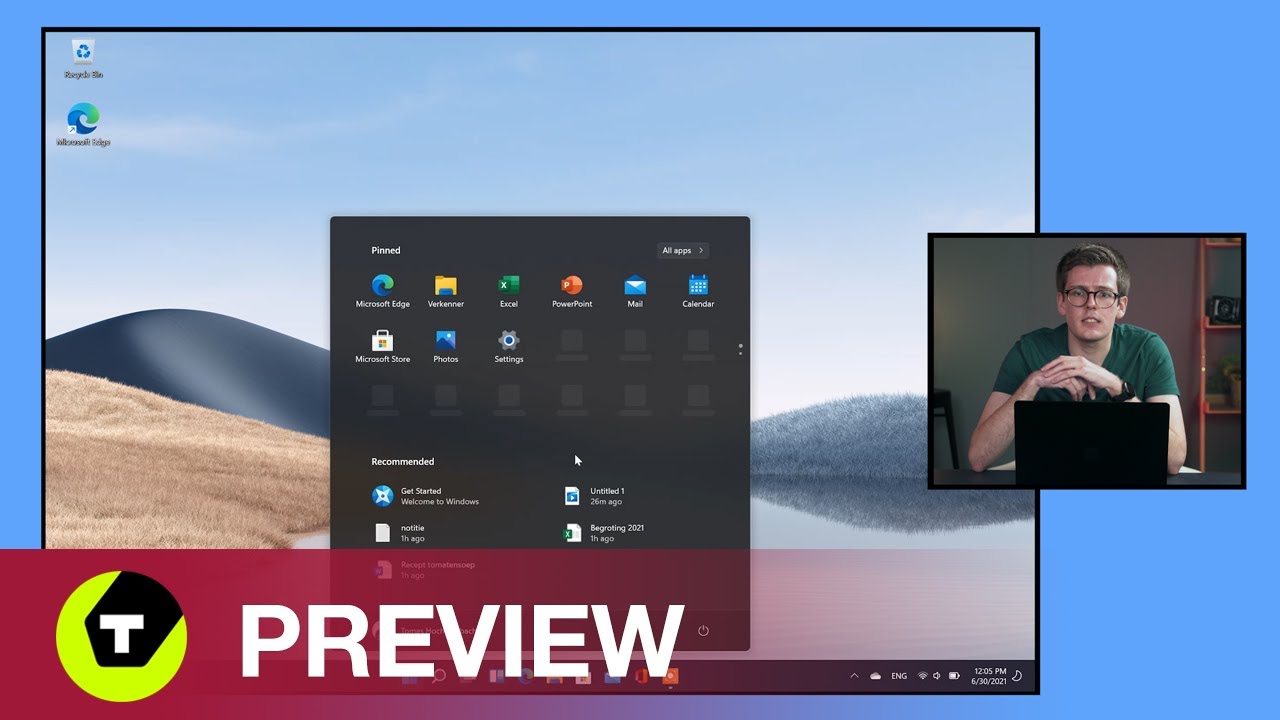Open the recommended notitie document

400,532
